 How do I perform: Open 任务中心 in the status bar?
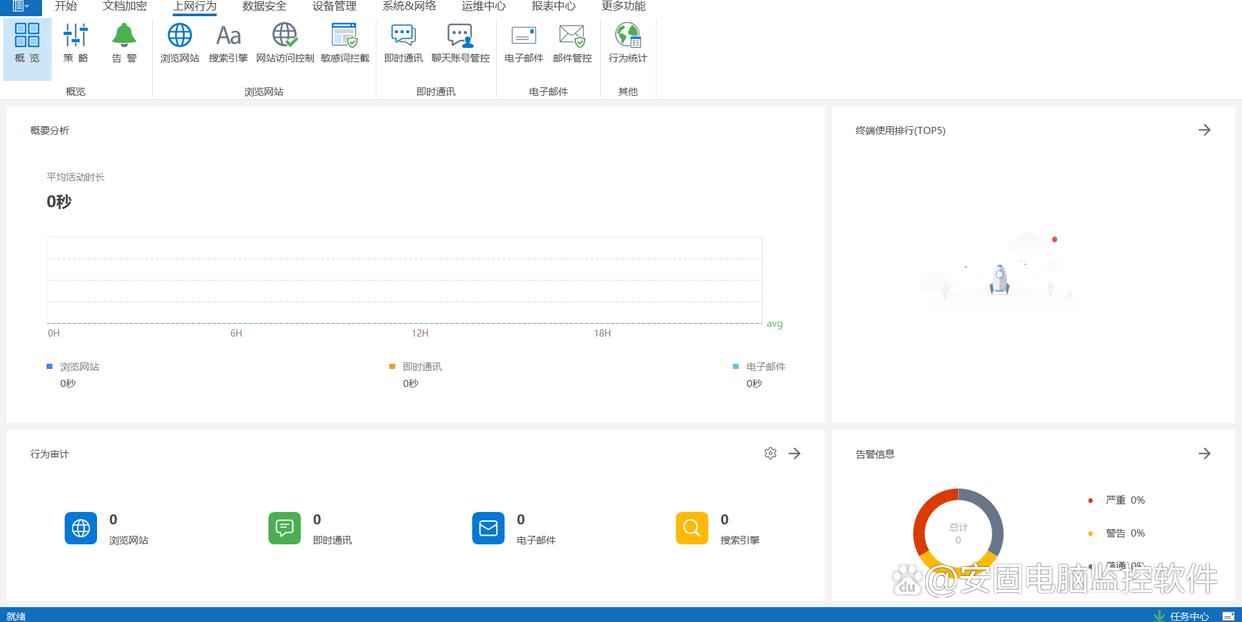point(1188,616)
